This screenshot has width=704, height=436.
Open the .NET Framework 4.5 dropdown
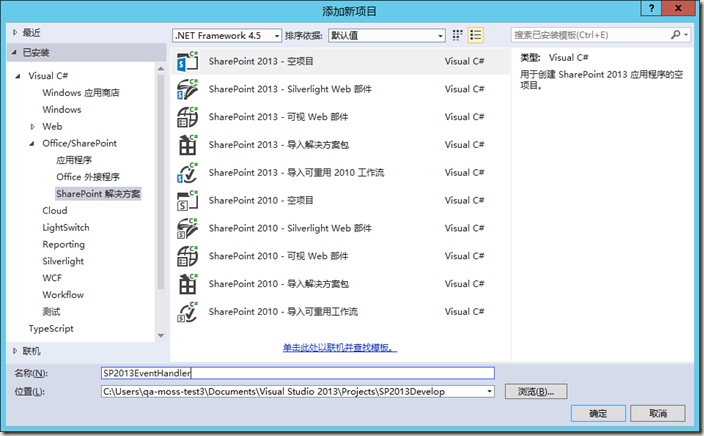pos(227,35)
